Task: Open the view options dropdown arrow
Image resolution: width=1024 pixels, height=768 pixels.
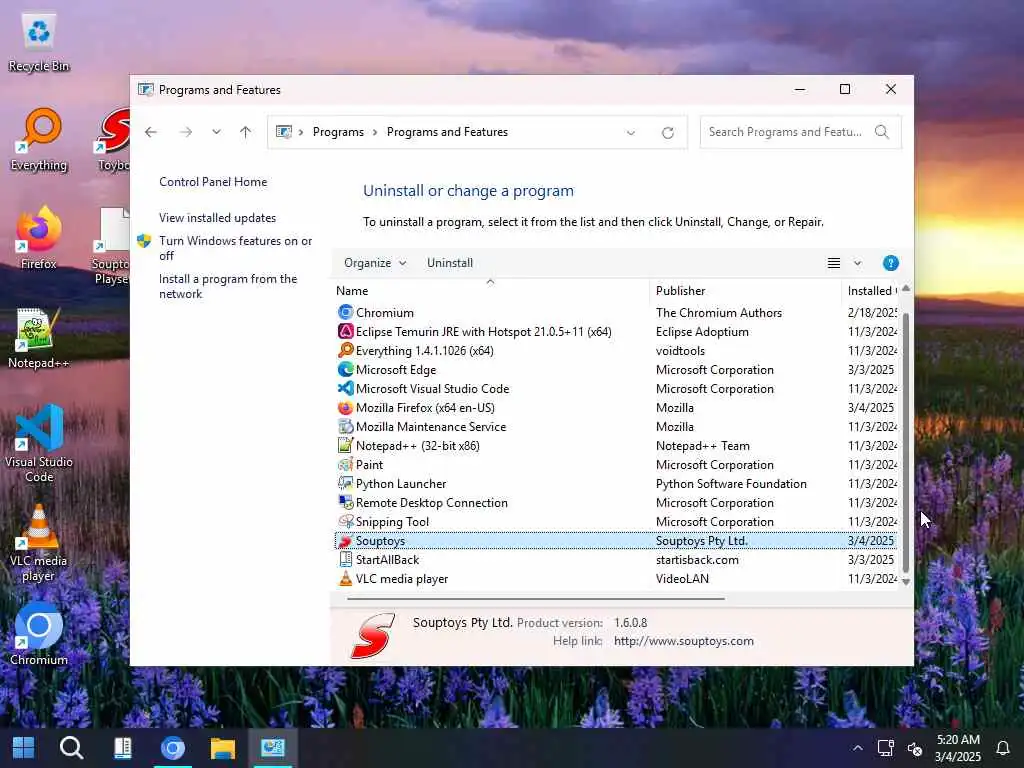Action: click(x=857, y=263)
